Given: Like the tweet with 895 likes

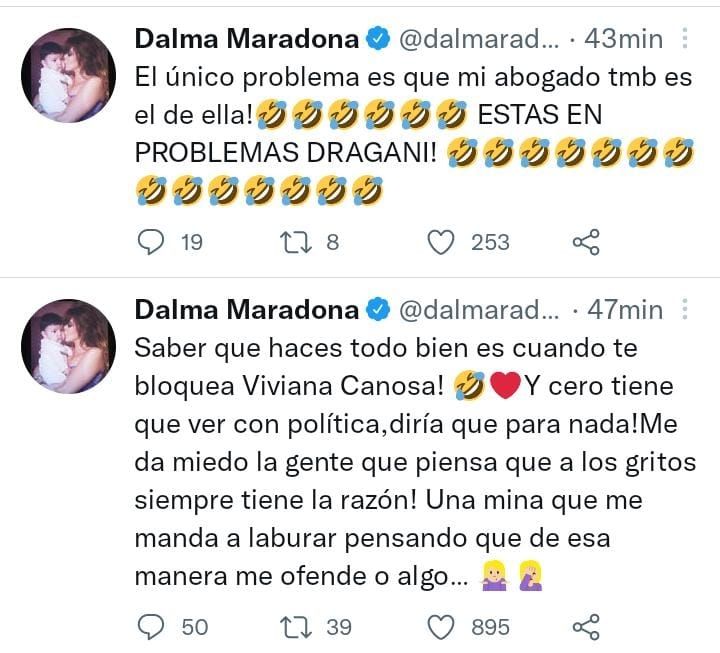Looking at the screenshot, I should click(x=442, y=626).
